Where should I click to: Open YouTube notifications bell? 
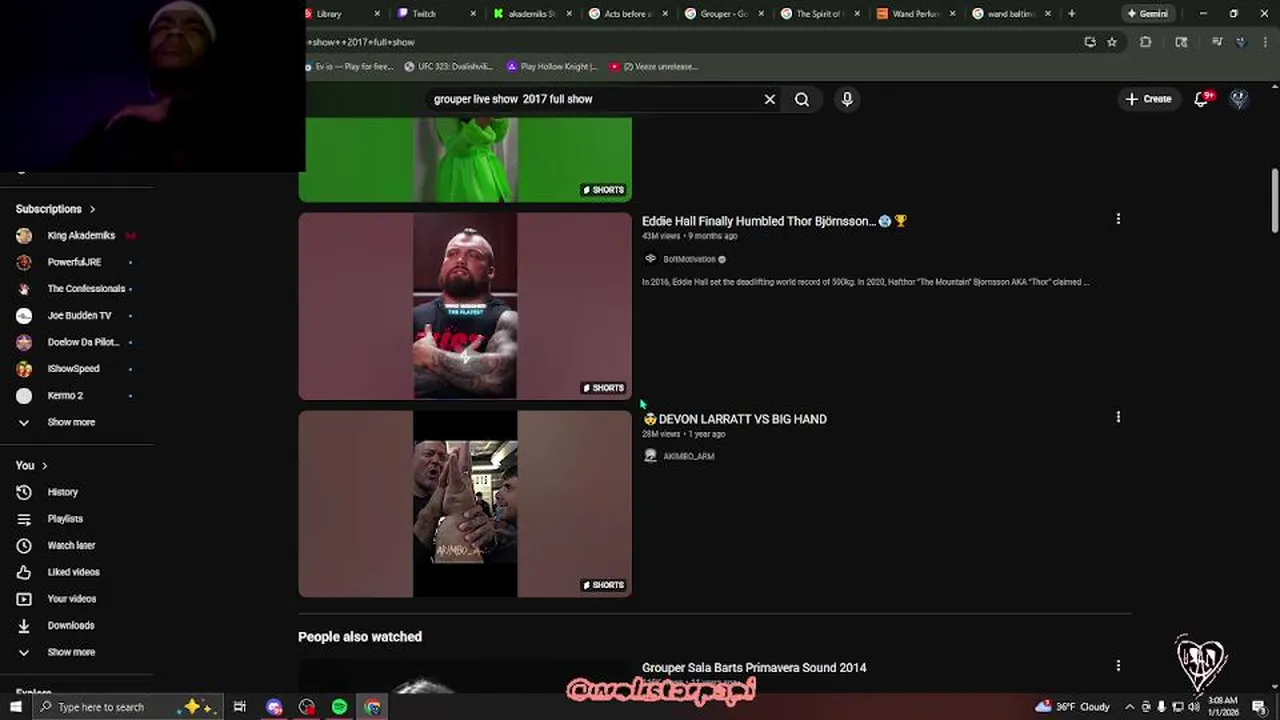click(1202, 99)
